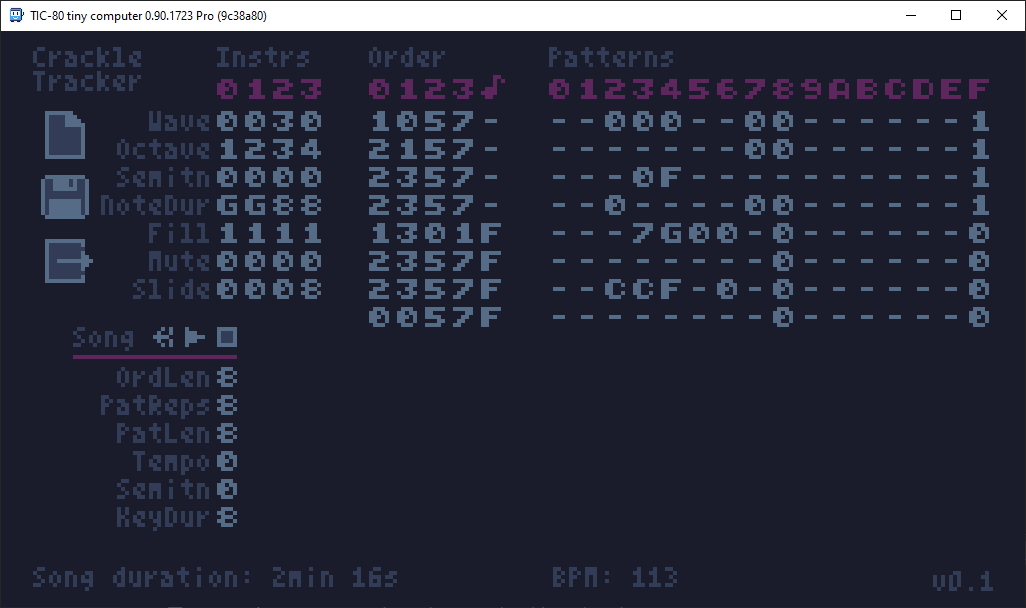Click the PatLen value 8
Screen dimensions: 1026x608
point(226,434)
